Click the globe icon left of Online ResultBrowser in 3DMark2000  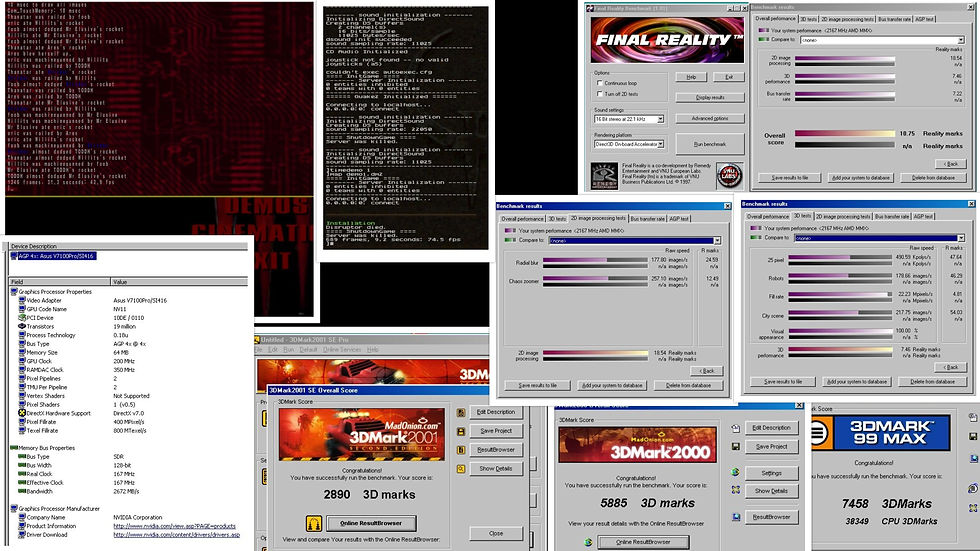click(588, 542)
